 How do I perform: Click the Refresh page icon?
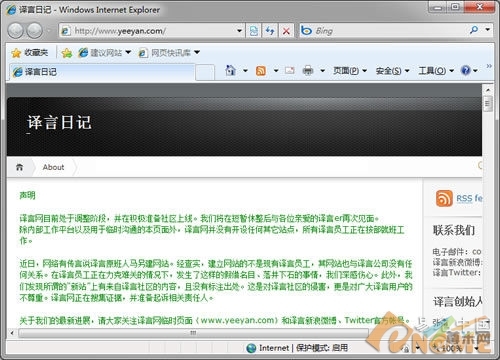[270, 31]
